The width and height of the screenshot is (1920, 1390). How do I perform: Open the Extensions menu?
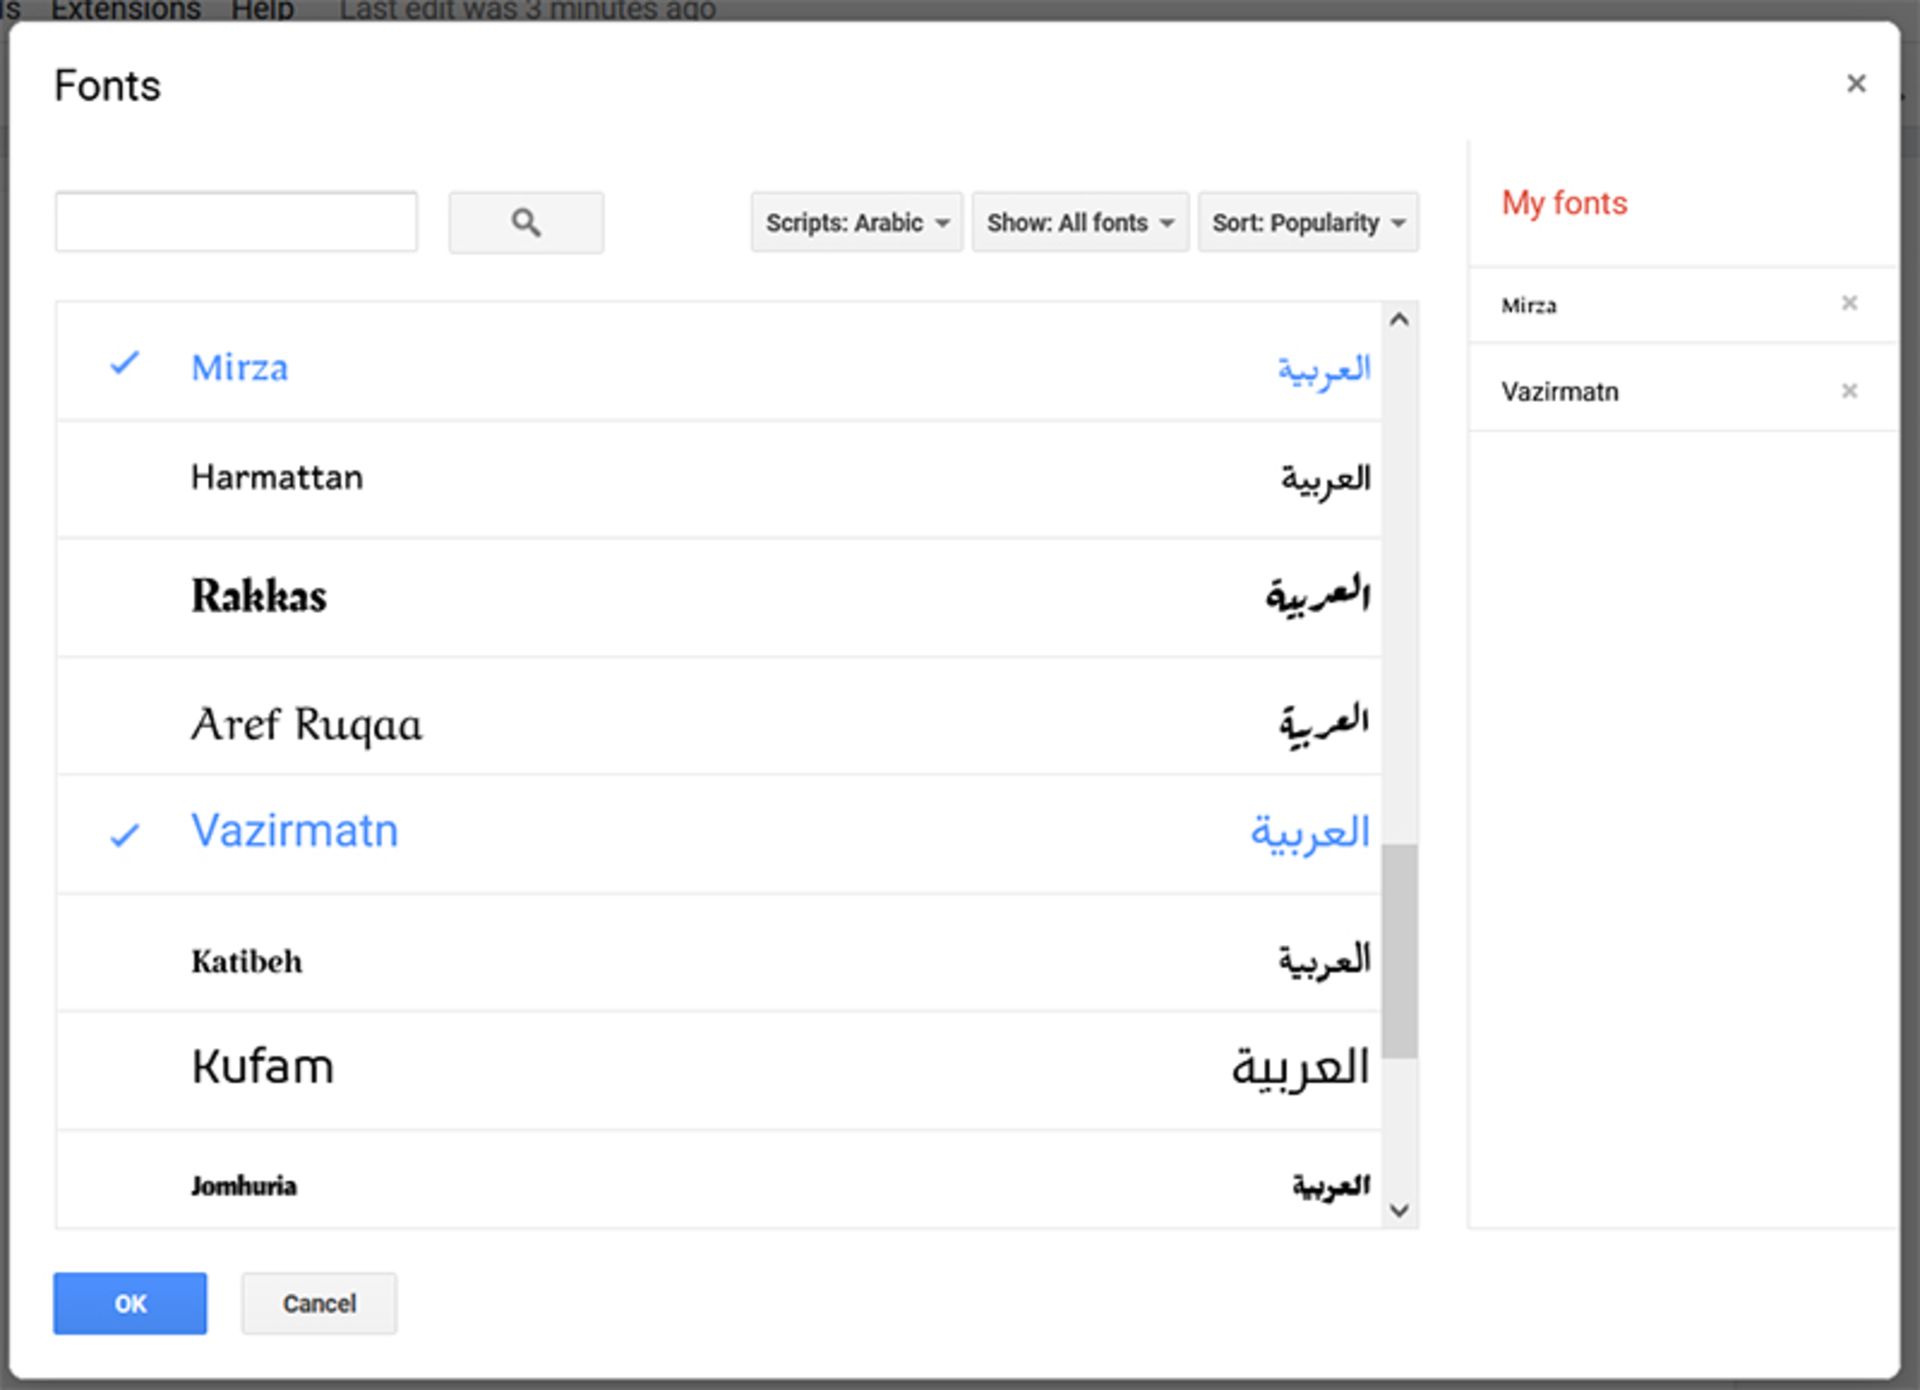coord(126,10)
